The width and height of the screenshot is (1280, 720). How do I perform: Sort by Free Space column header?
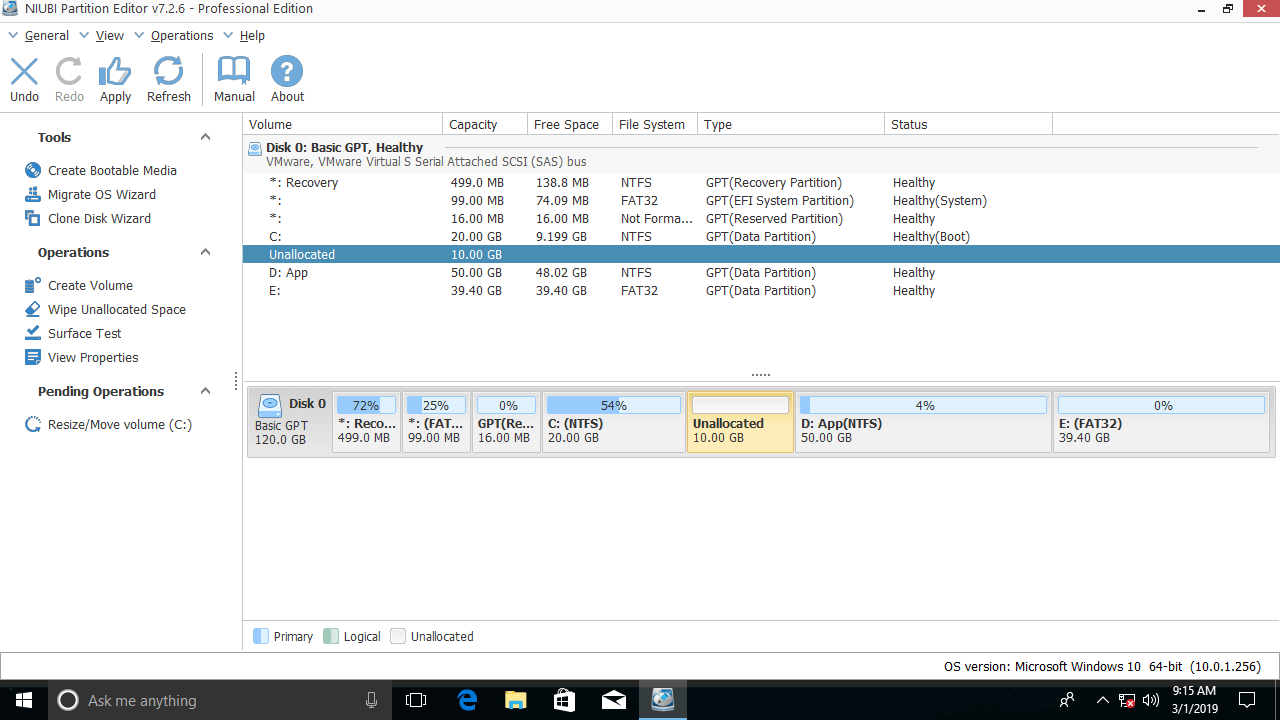(566, 125)
